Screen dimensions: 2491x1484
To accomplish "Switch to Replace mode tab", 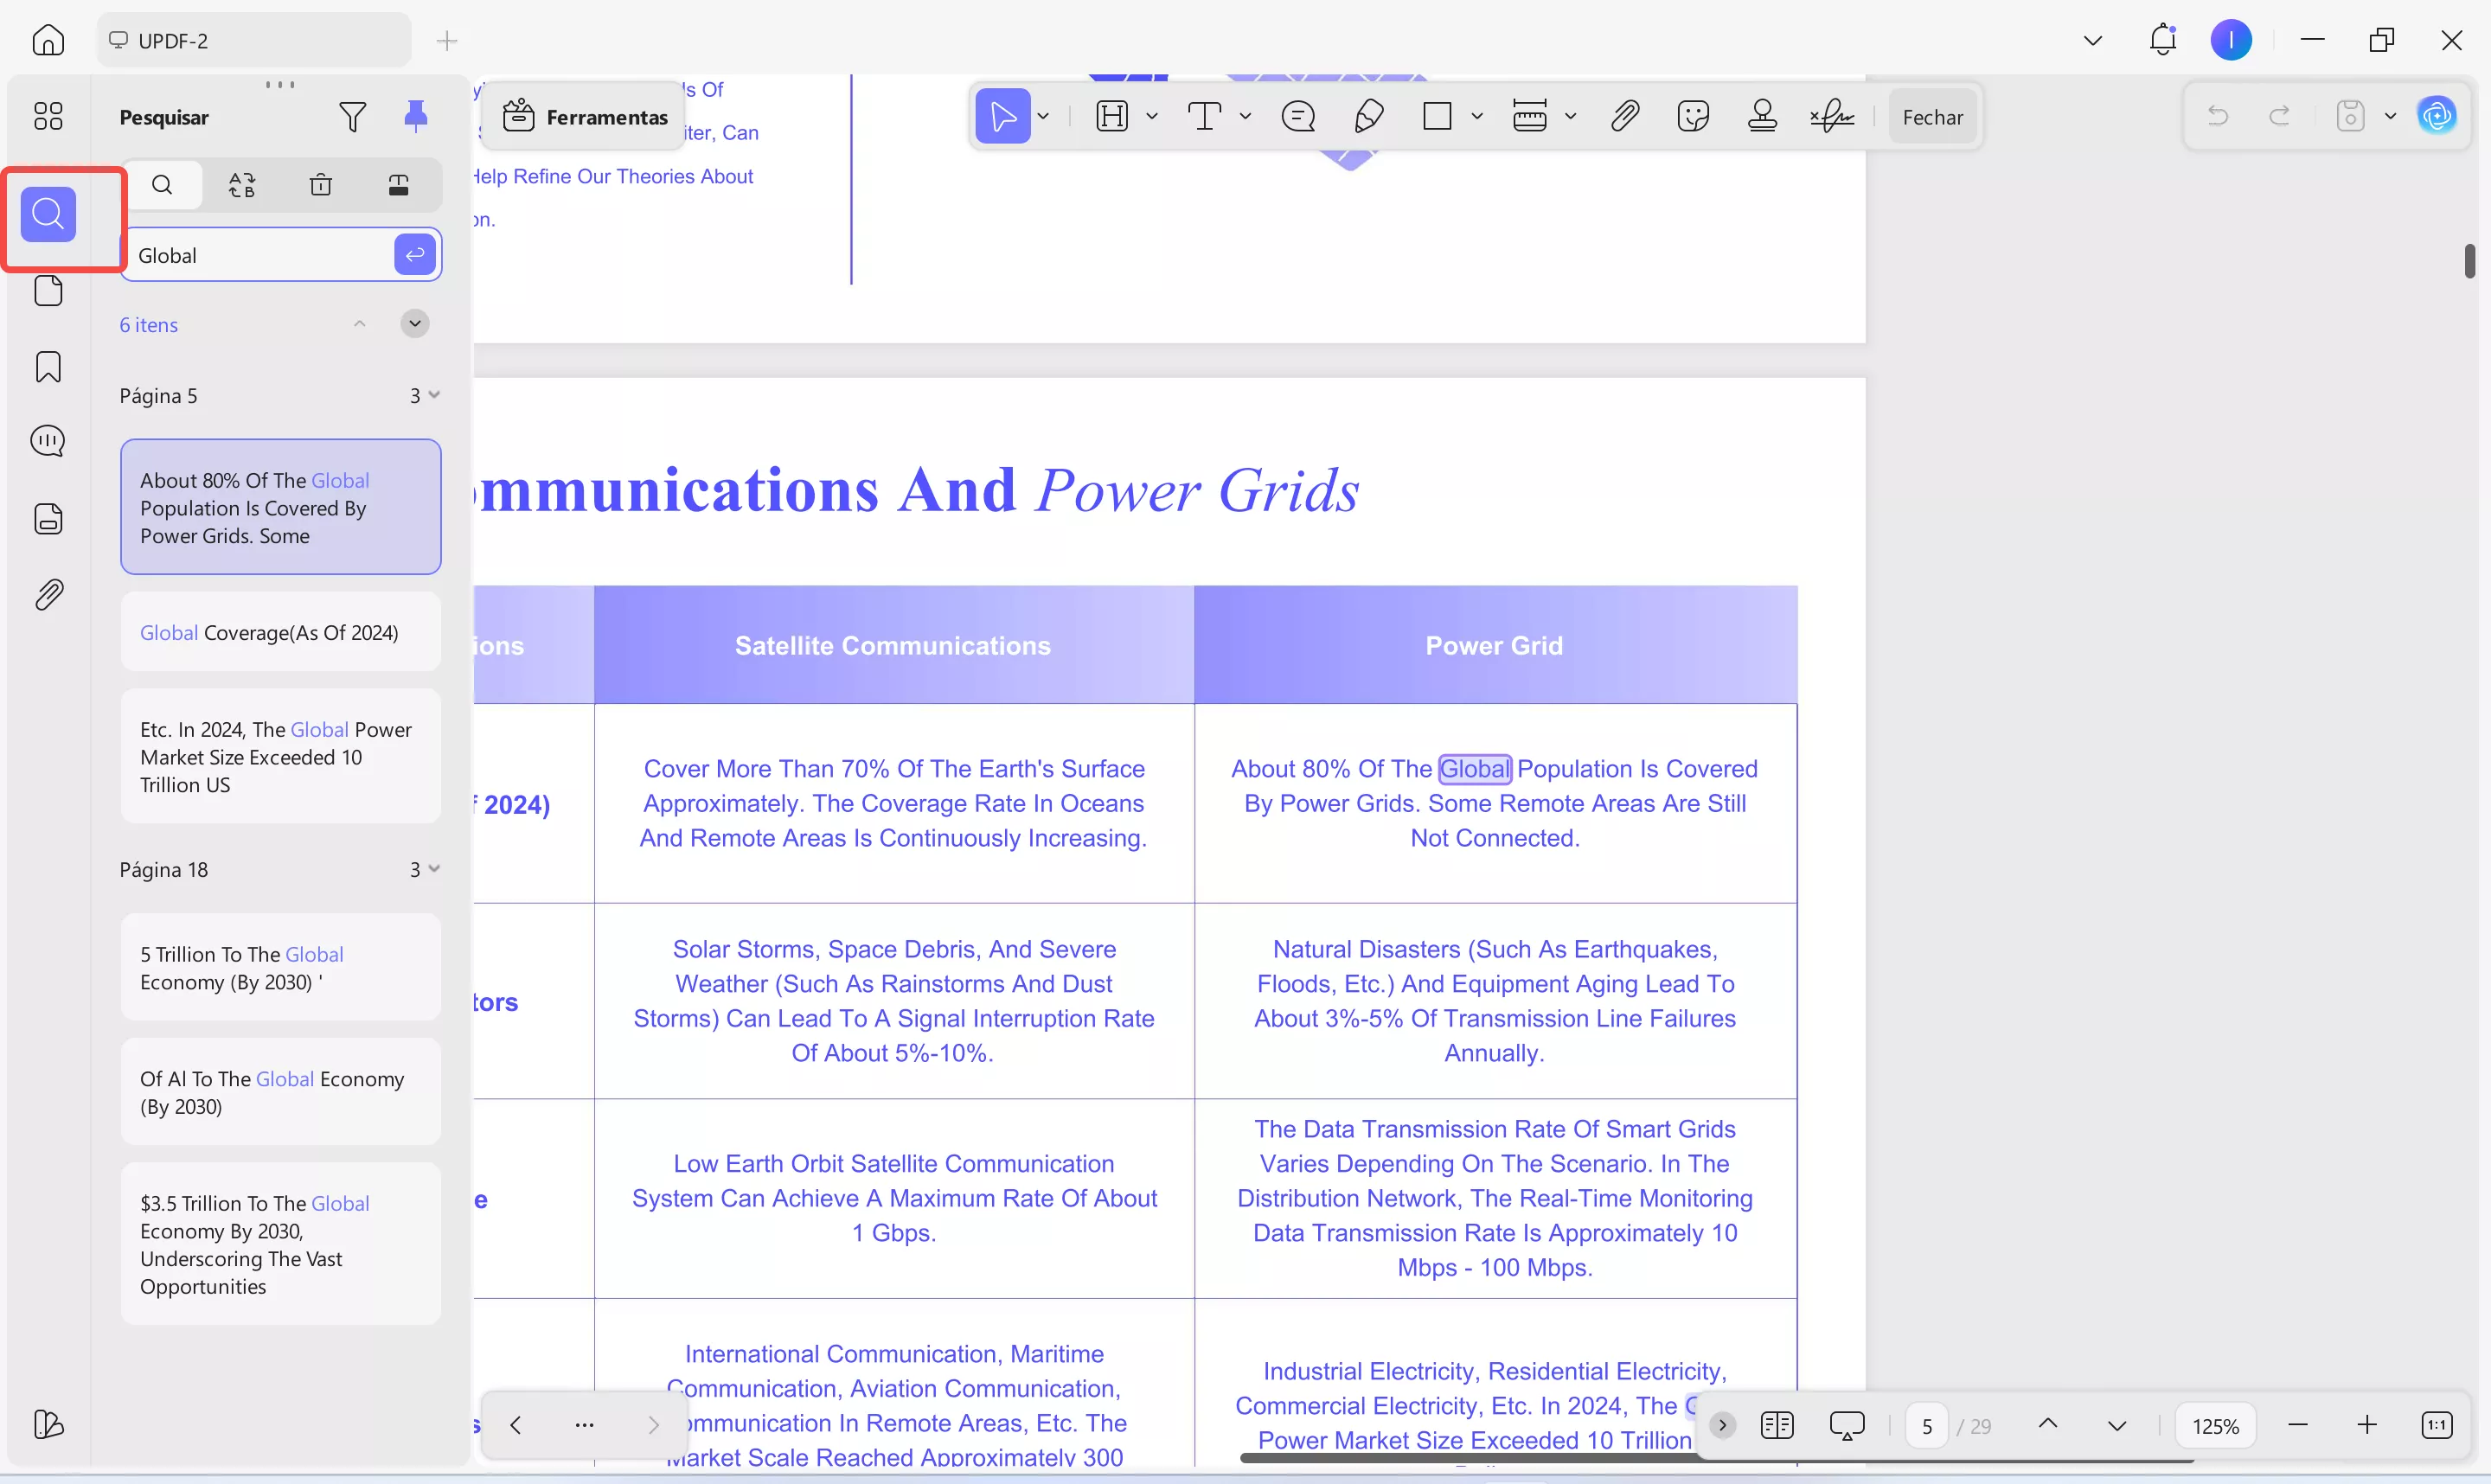I will pos(242,185).
